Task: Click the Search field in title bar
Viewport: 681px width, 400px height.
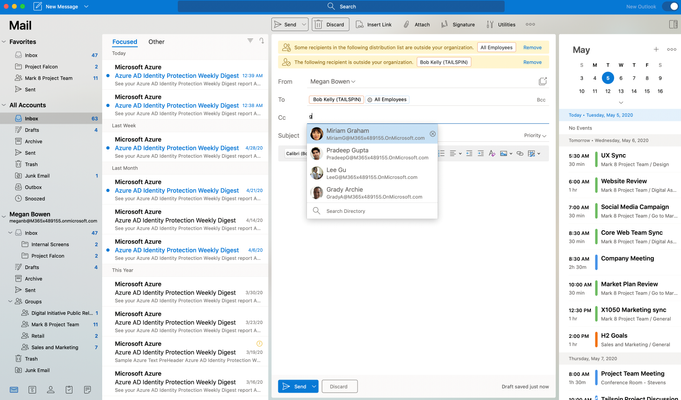Action: pyautogui.click(x=341, y=7)
